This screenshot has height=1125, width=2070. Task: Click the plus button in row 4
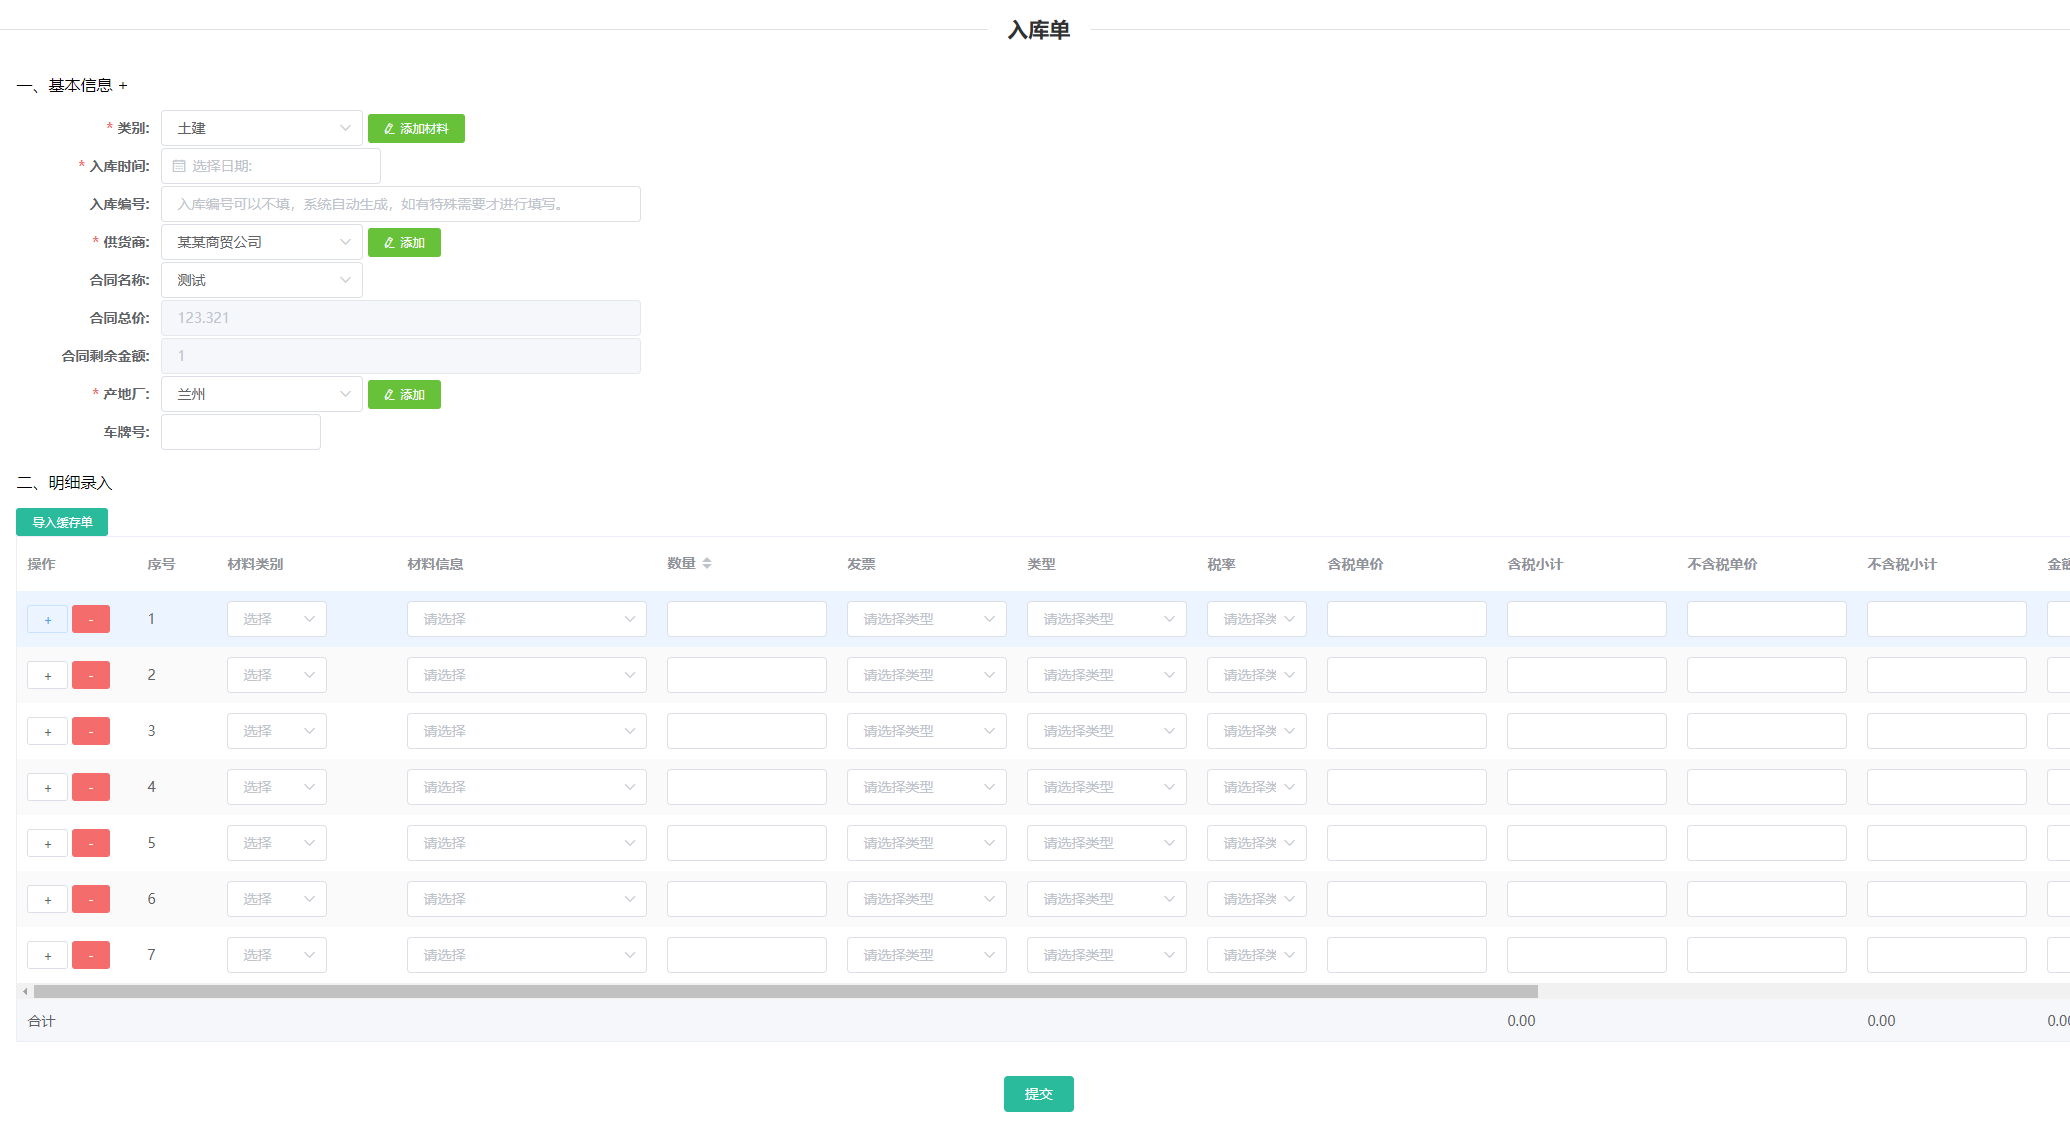coord(47,788)
